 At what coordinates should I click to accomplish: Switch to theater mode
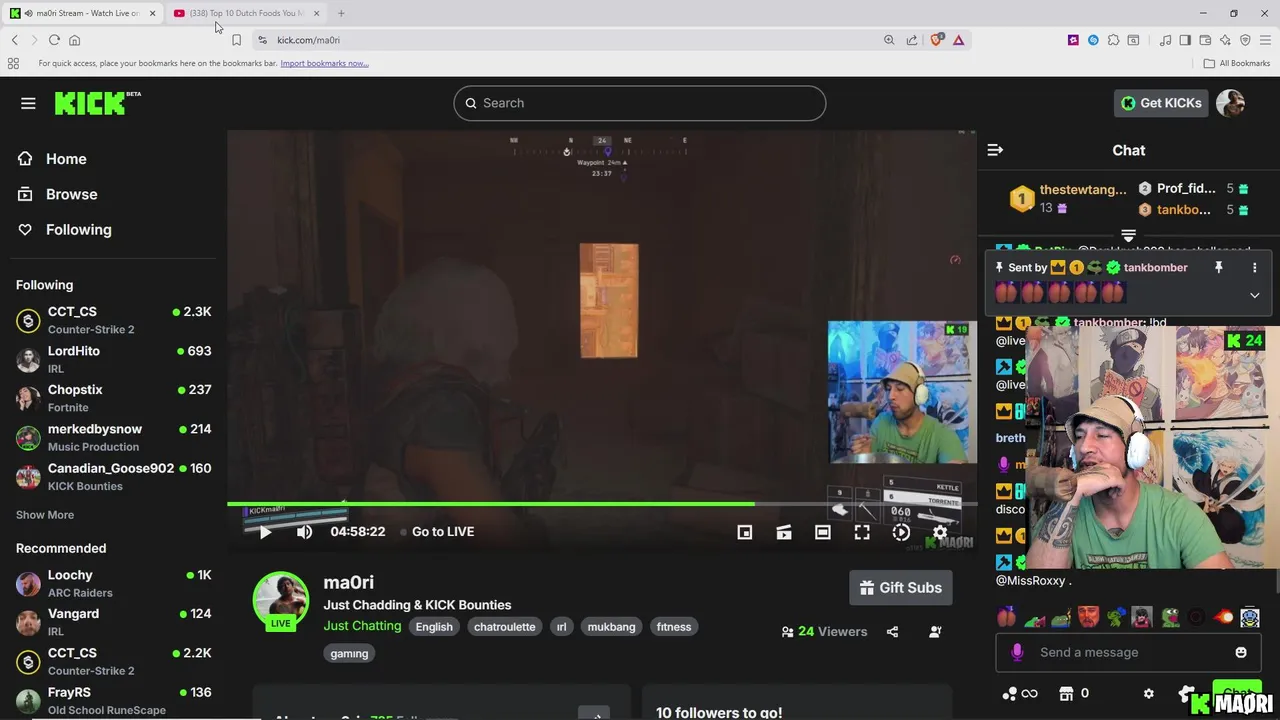(x=822, y=532)
